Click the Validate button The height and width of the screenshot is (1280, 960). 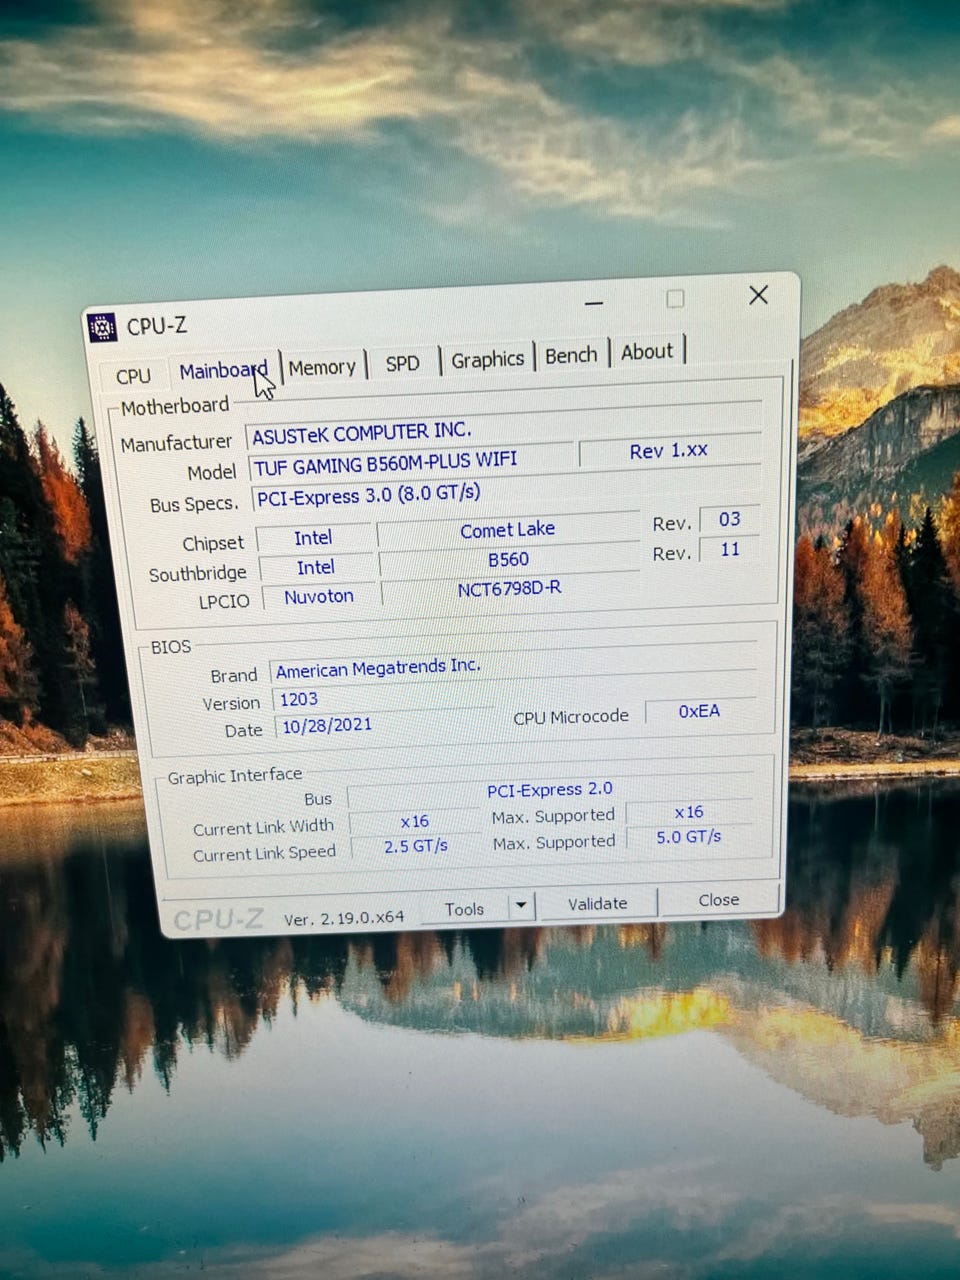pos(597,903)
